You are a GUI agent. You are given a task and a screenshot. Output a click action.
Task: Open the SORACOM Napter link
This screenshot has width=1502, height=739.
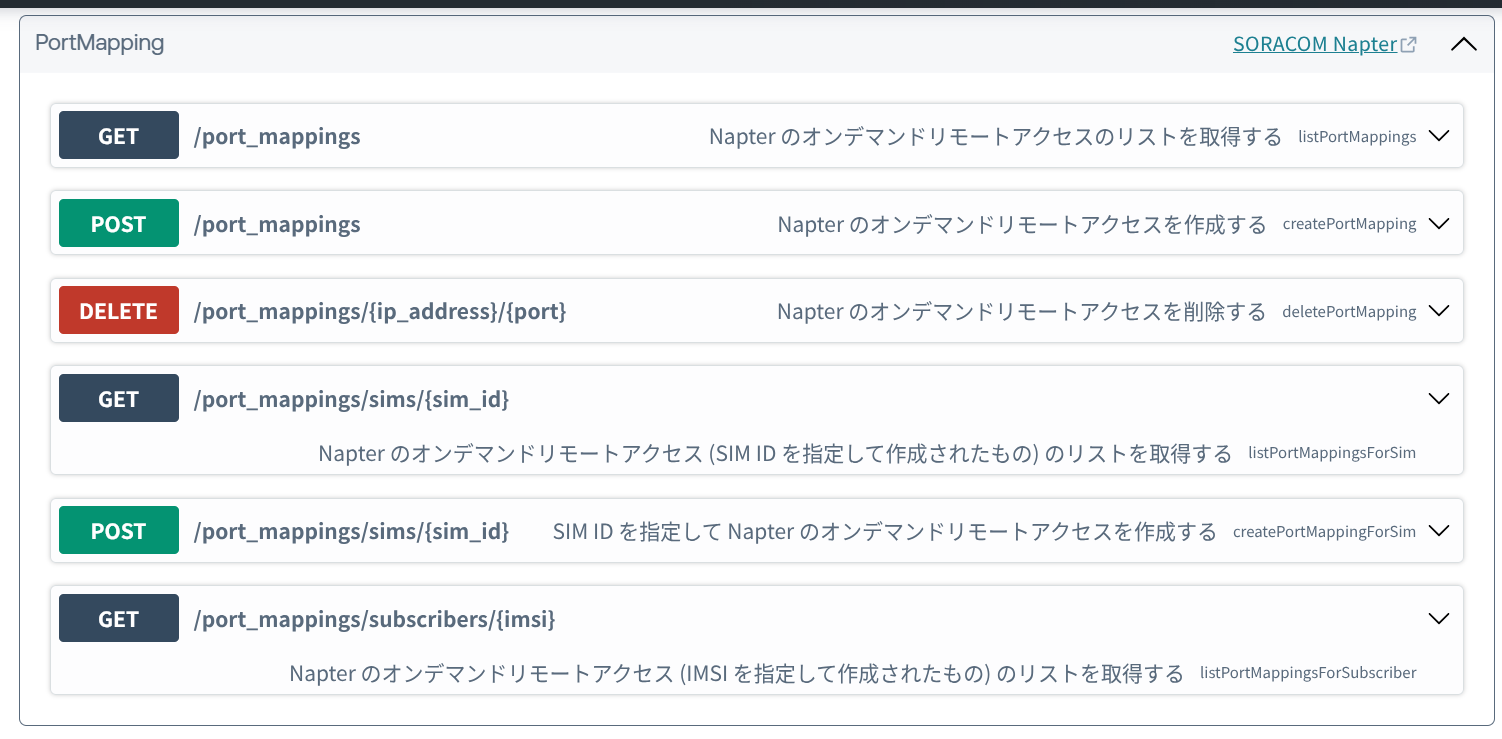1314,44
